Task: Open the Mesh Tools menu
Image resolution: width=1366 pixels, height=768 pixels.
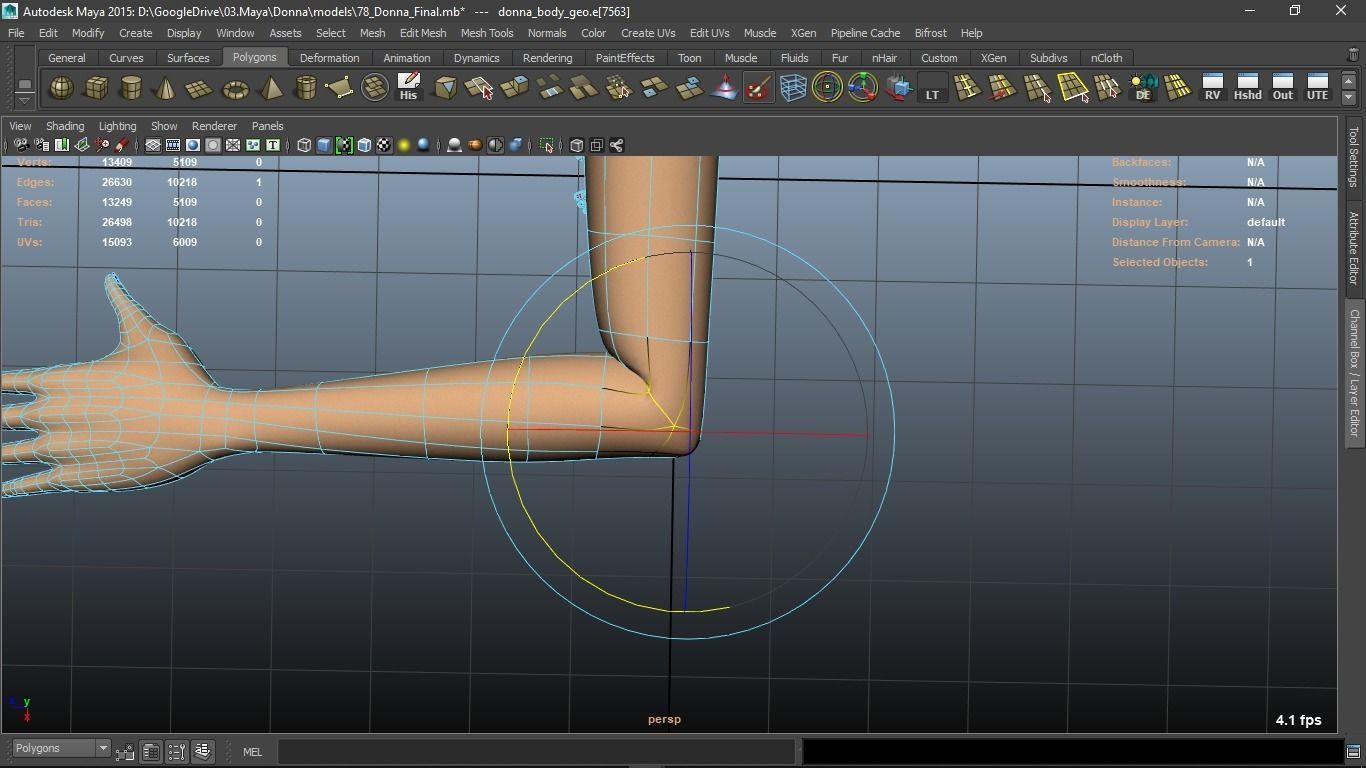Action: (487, 33)
